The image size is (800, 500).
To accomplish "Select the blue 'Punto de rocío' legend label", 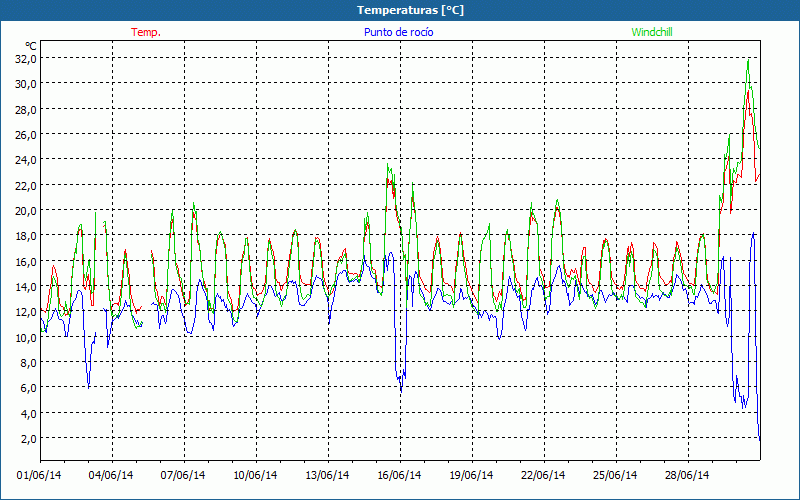I will click(398, 32).
